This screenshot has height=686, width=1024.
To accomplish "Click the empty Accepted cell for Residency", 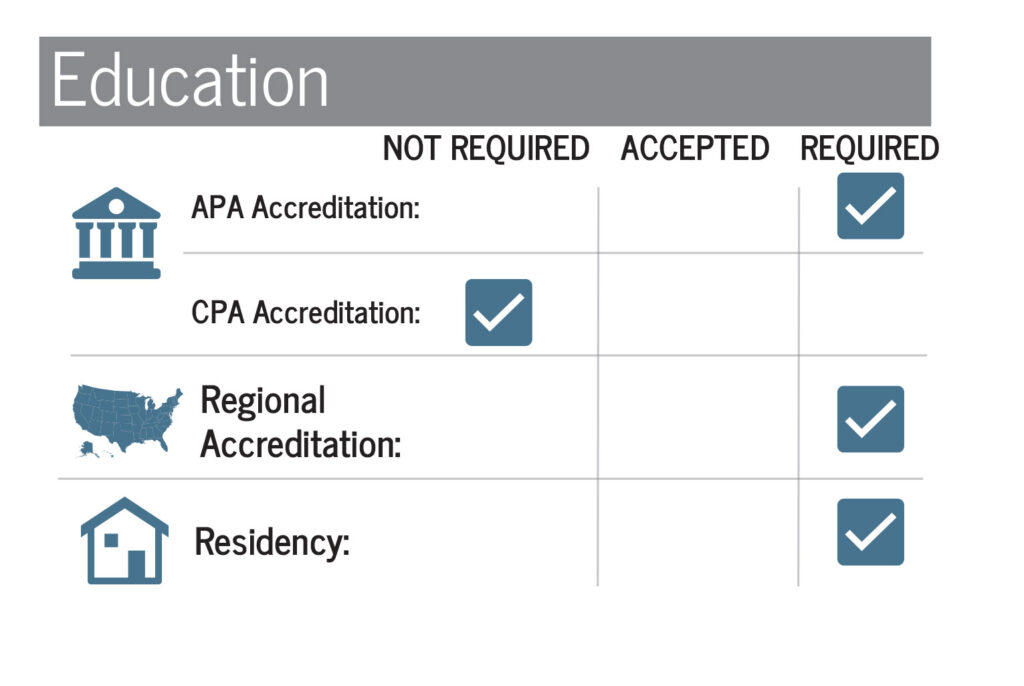I will click(x=698, y=532).
